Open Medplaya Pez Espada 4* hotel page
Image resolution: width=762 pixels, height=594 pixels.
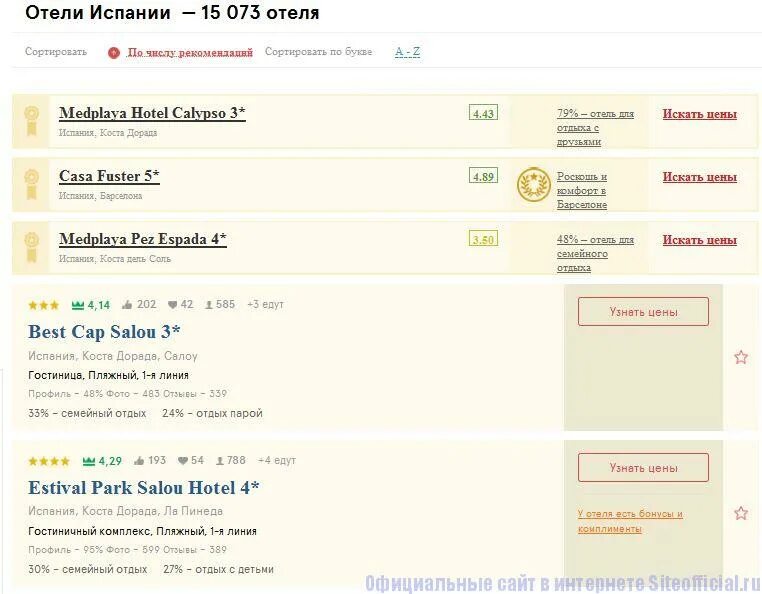point(143,239)
